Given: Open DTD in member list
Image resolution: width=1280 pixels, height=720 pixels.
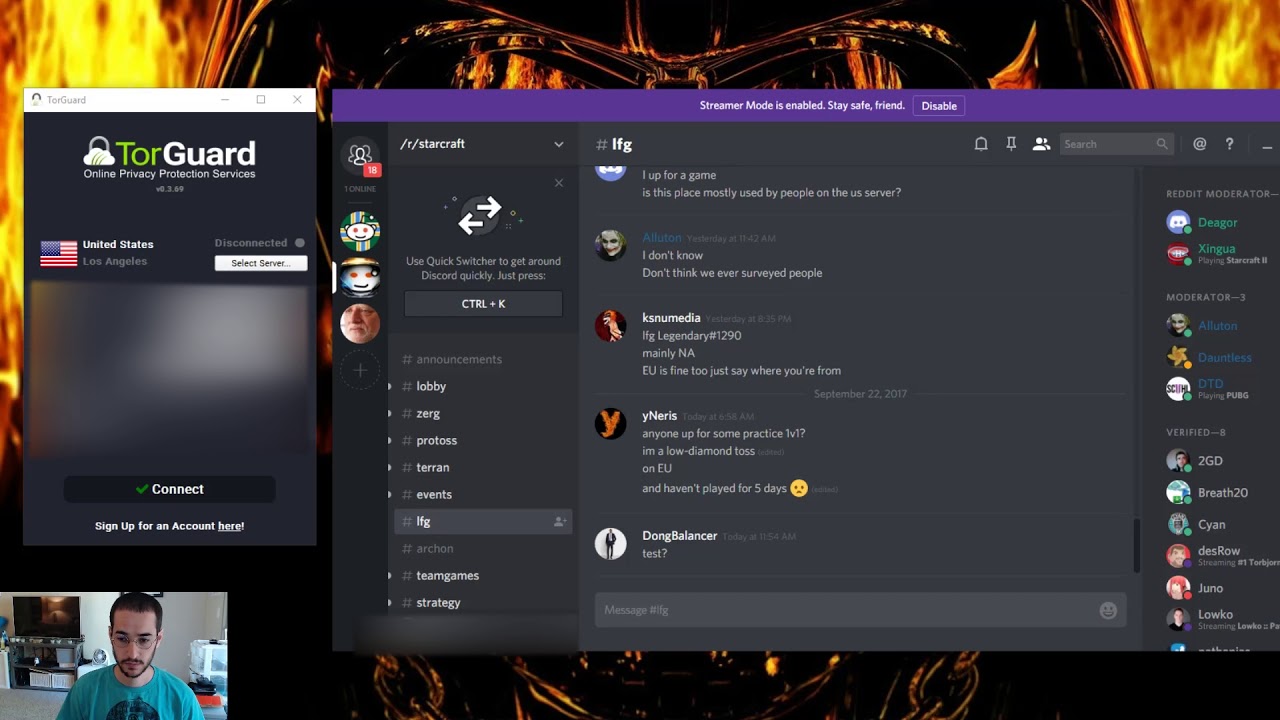Looking at the screenshot, I should 1222,389.
